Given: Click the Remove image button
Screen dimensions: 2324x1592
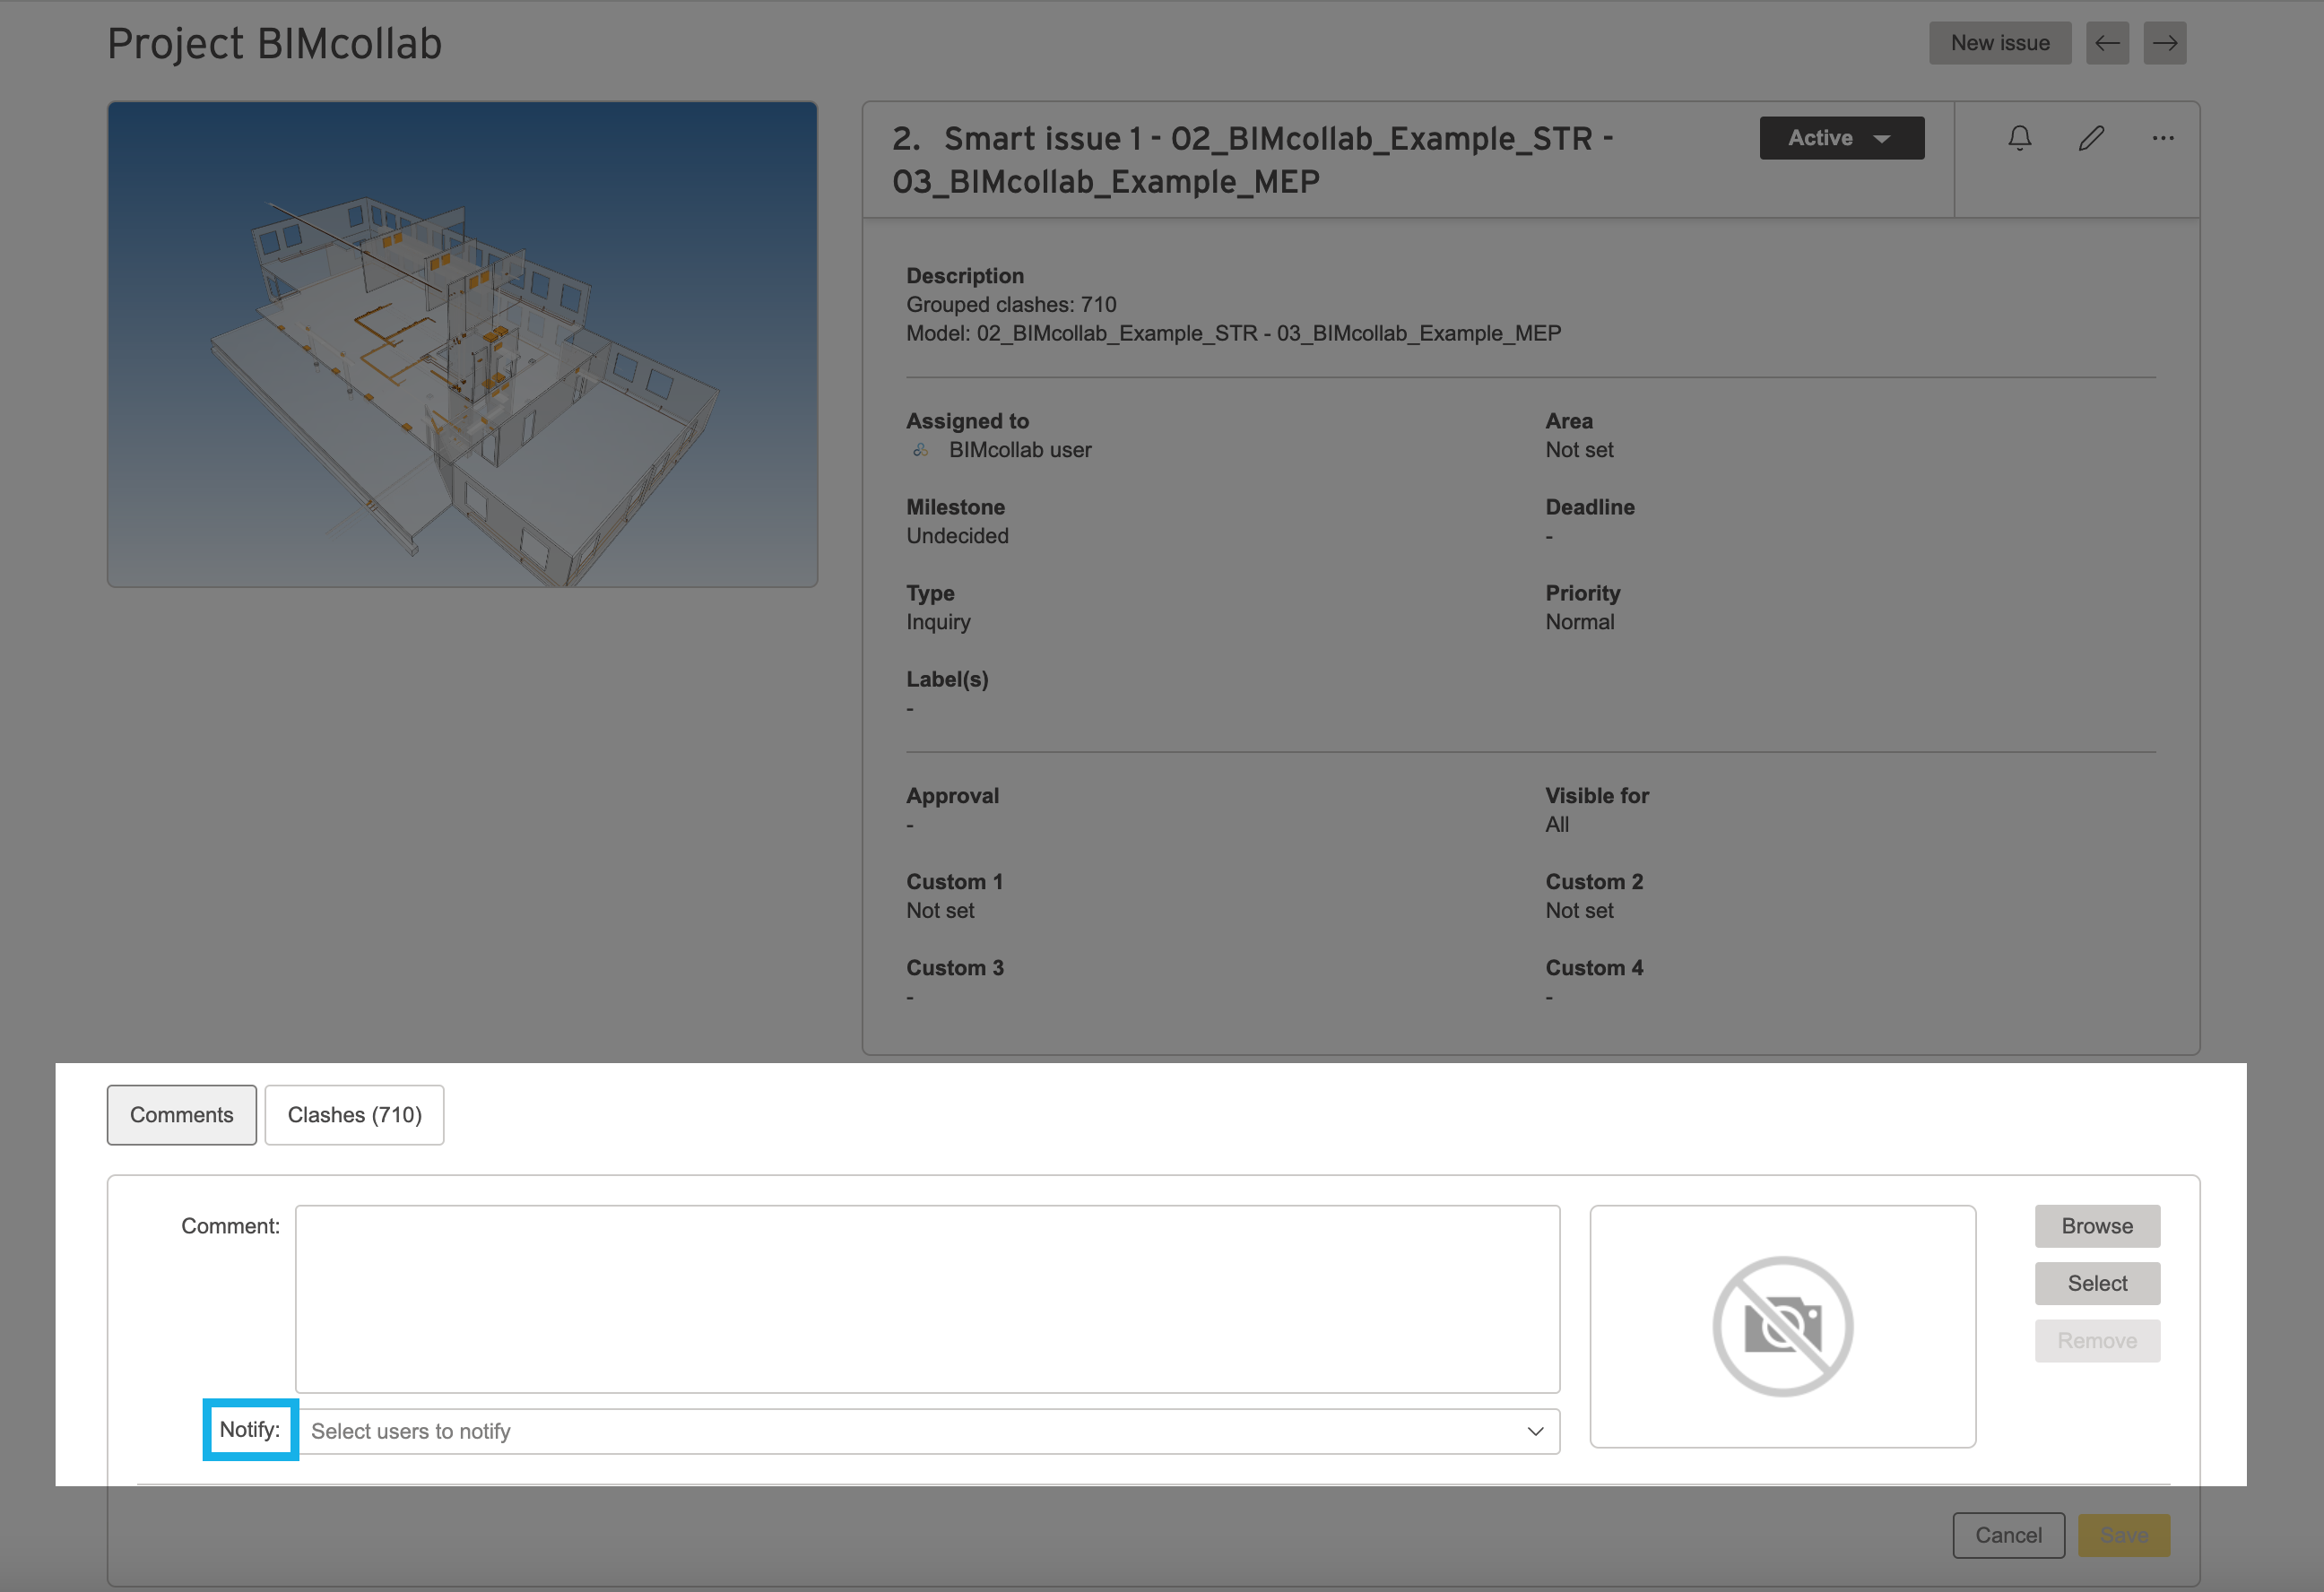Looking at the screenshot, I should pos(2097,1340).
